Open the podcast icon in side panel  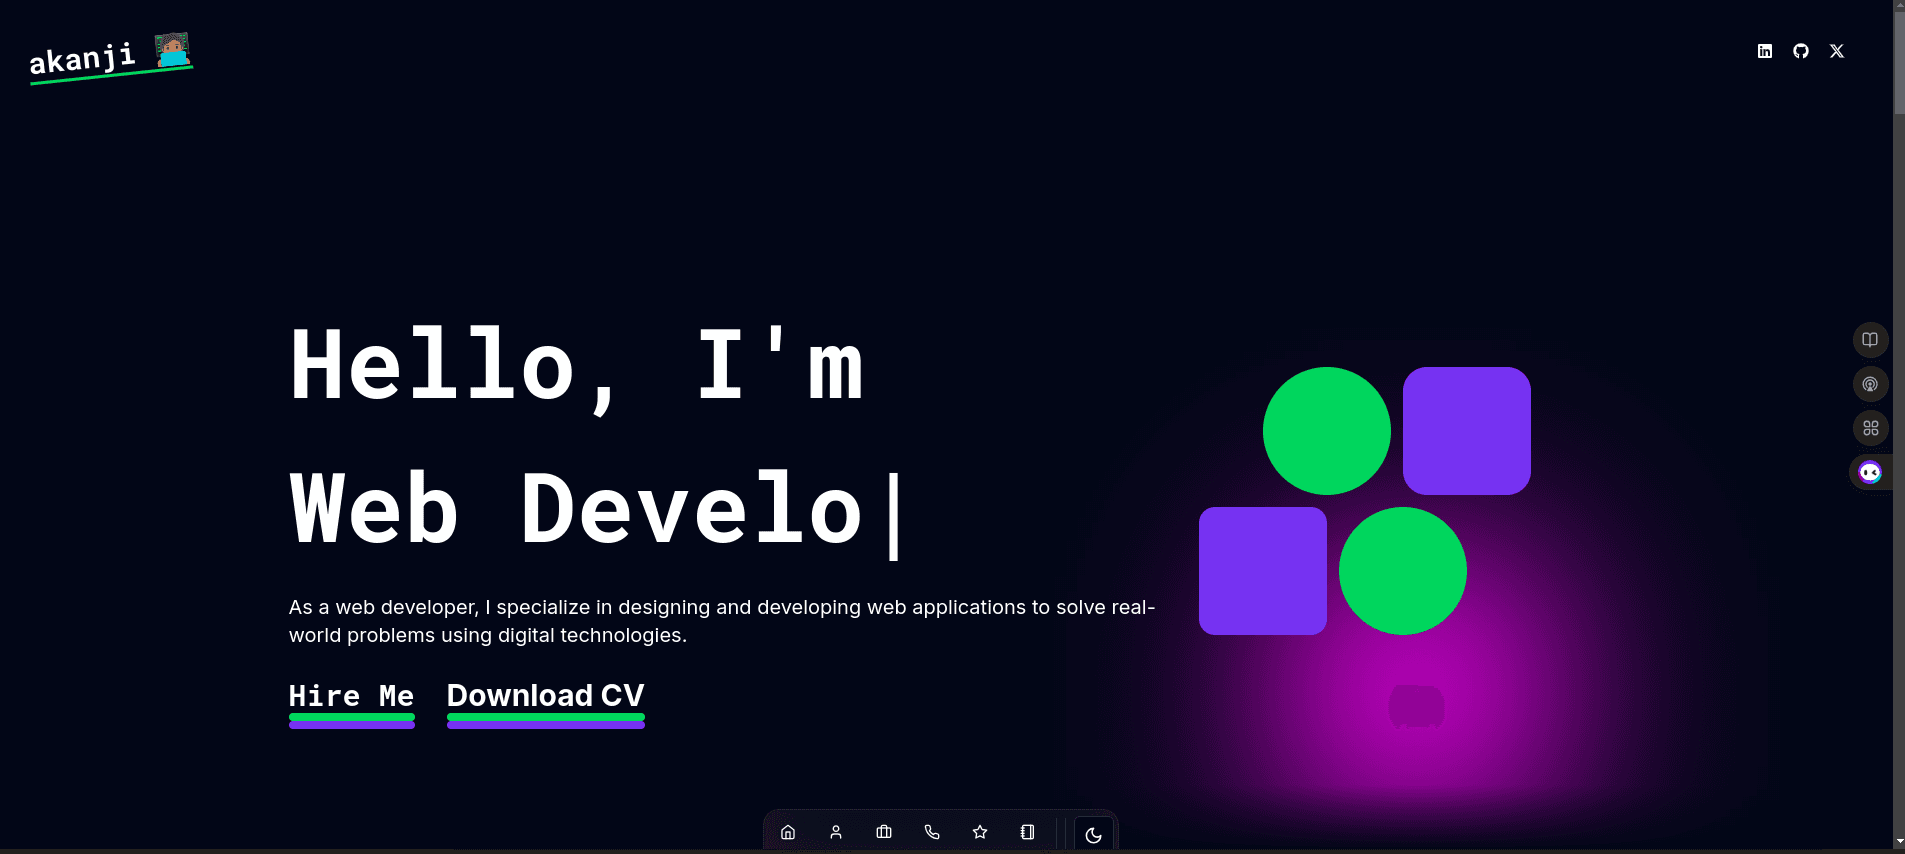click(1870, 384)
